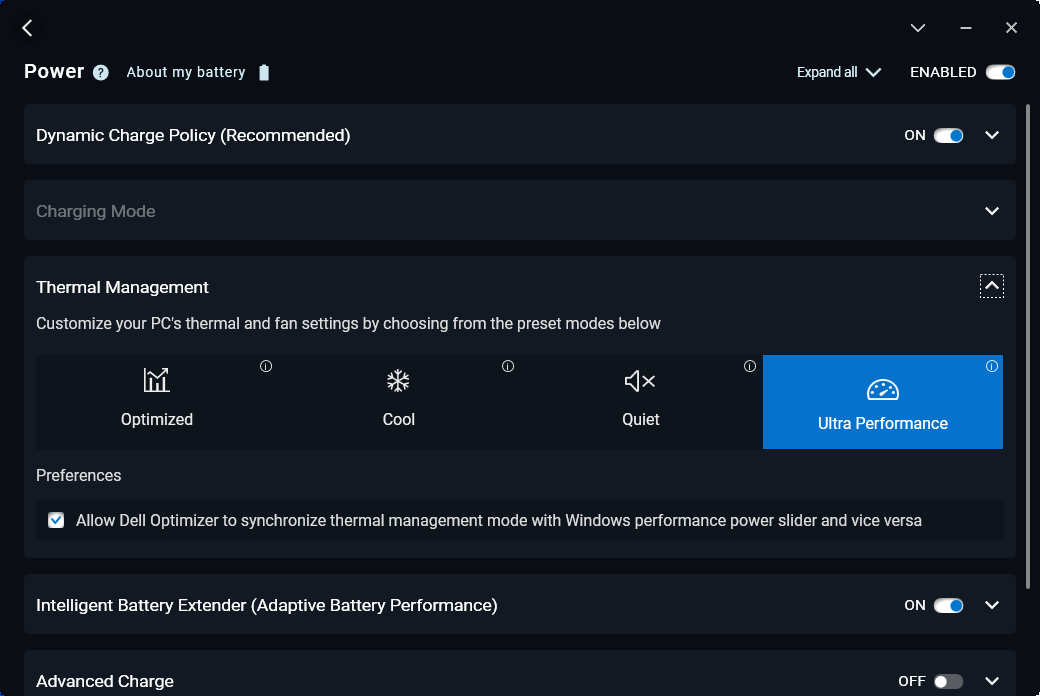Toggle the Dynamic Charge Policy switch off
This screenshot has width=1040, height=696.
[x=948, y=135]
